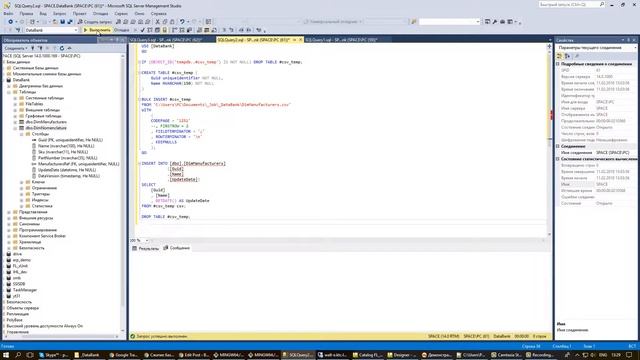Select the erp_demo database
Image resolution: width=640 pixels, height=360 pixels.
click(x=22, y=260)
